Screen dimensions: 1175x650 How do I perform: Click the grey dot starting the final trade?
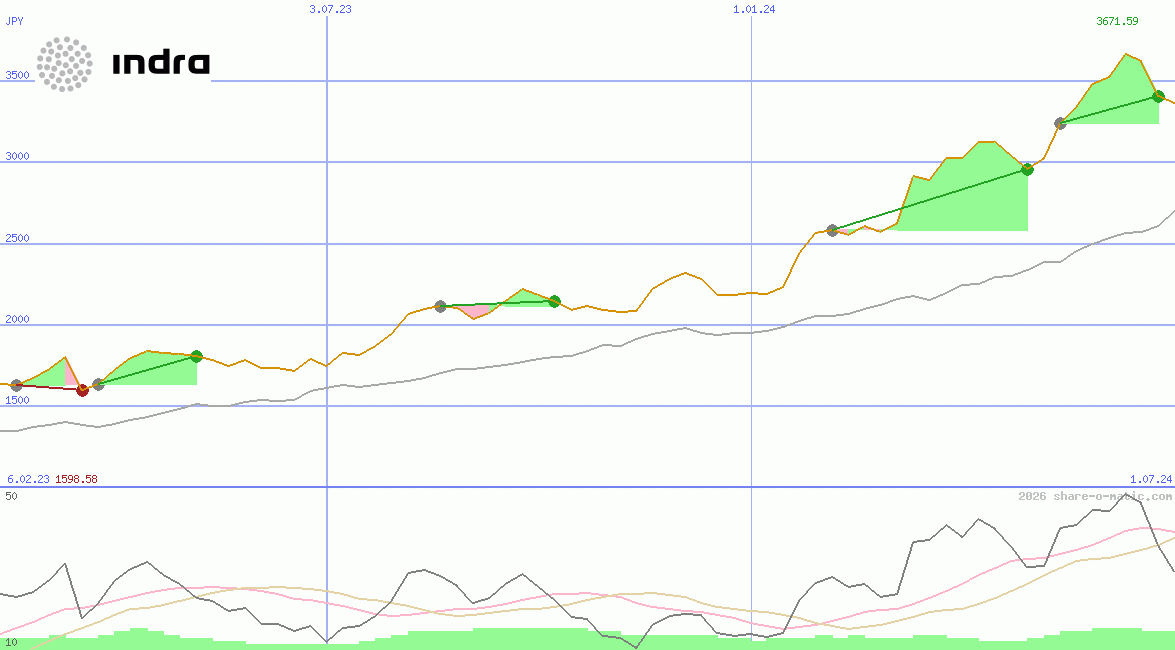coord(1060,123)
